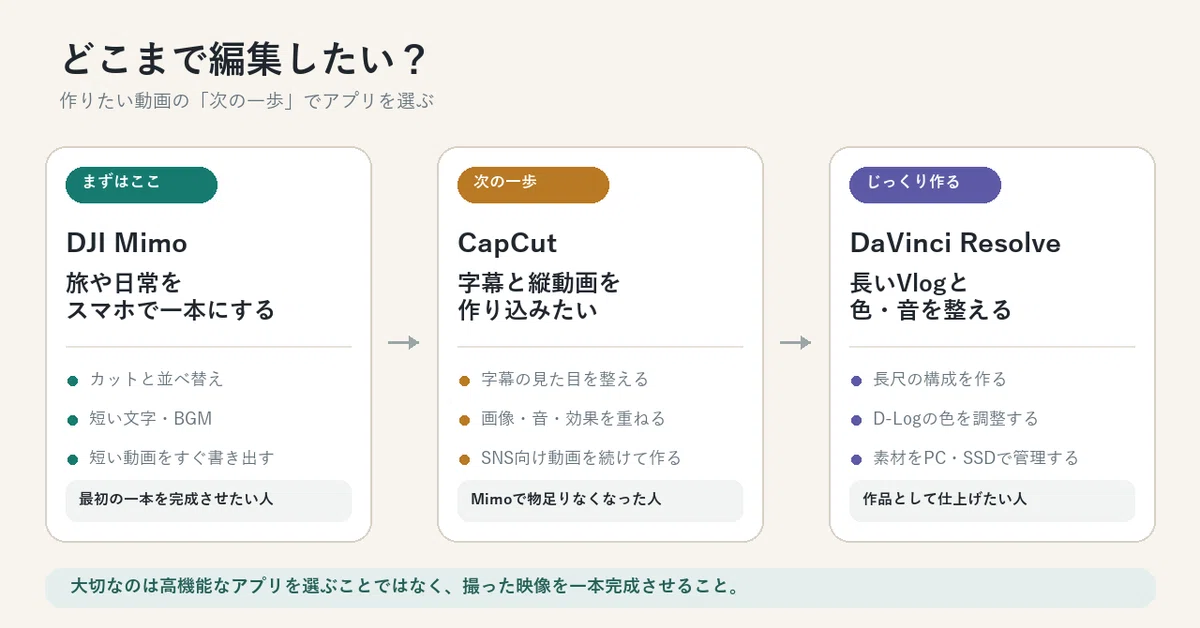Click orange bullet beside 字幕の見た目を整える
The width and height of the screenshot is (1200, 628).
click(464, 381)
